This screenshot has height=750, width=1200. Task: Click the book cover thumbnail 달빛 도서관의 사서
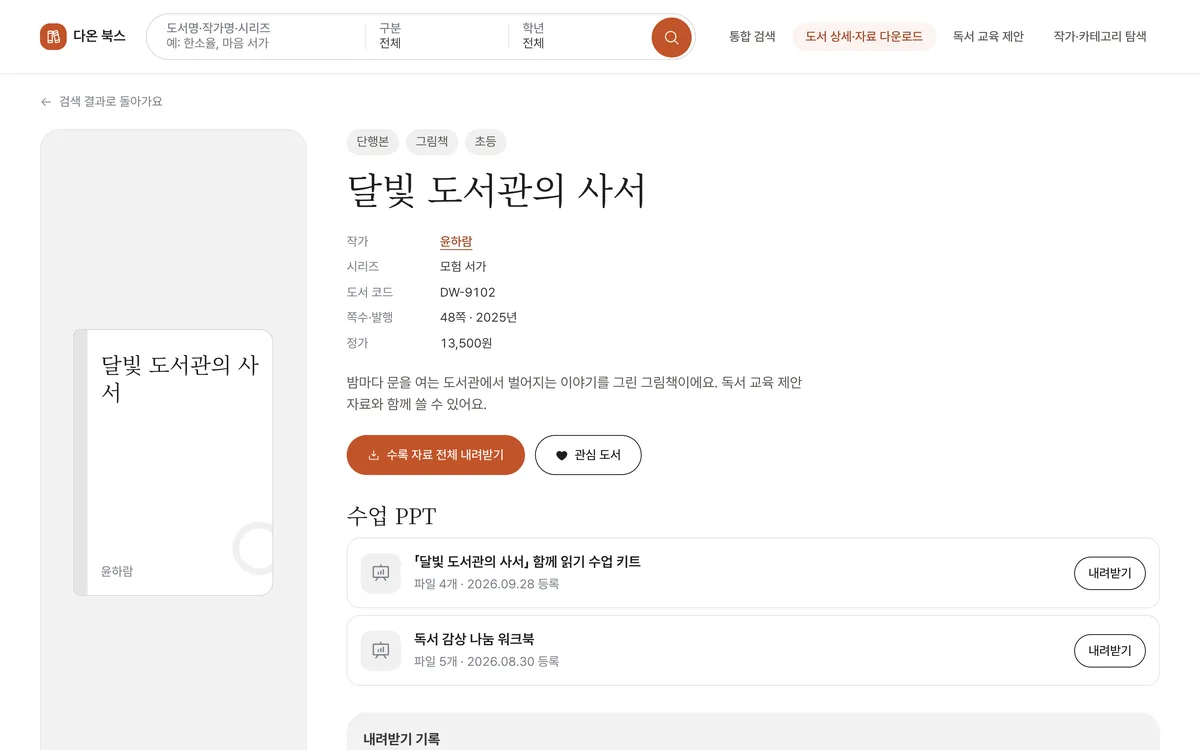point(173,462)
